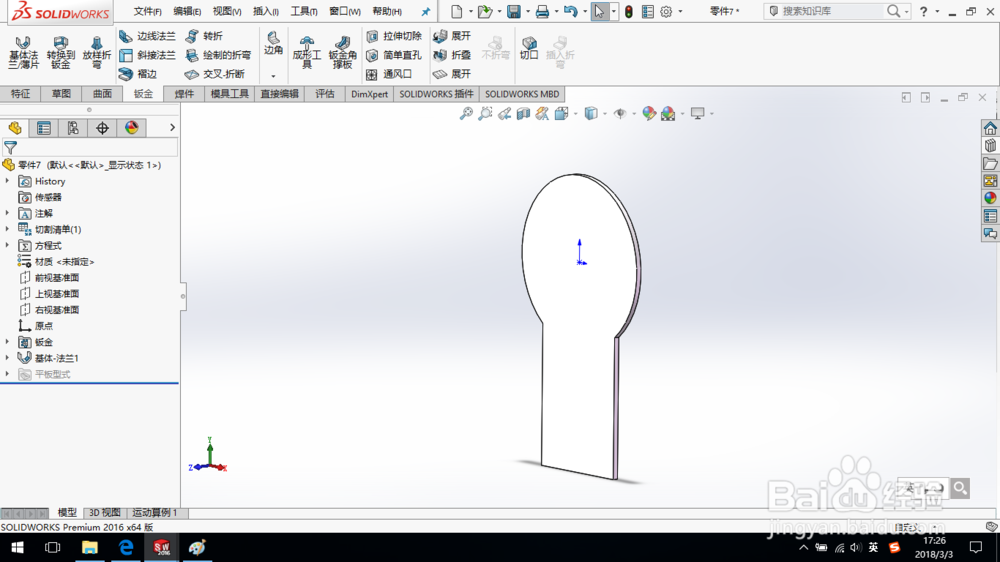Screen dimensions: 1000x562
Task: Expand the 钣金 (Sheet-Metal) feature node
Action: pyautogui.click(x=8, y=342)
